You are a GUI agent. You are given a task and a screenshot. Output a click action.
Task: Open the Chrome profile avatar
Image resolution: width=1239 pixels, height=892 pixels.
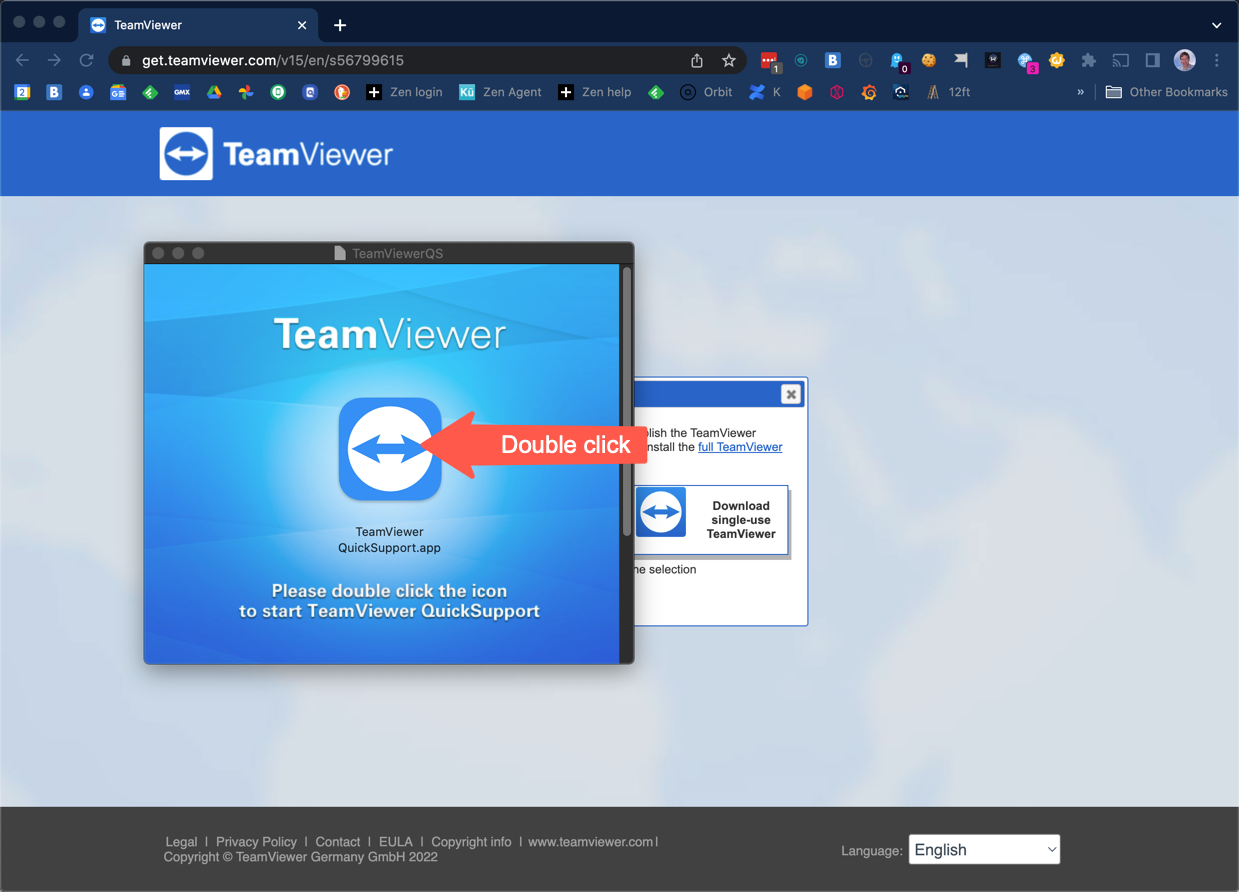point(1185,60)
